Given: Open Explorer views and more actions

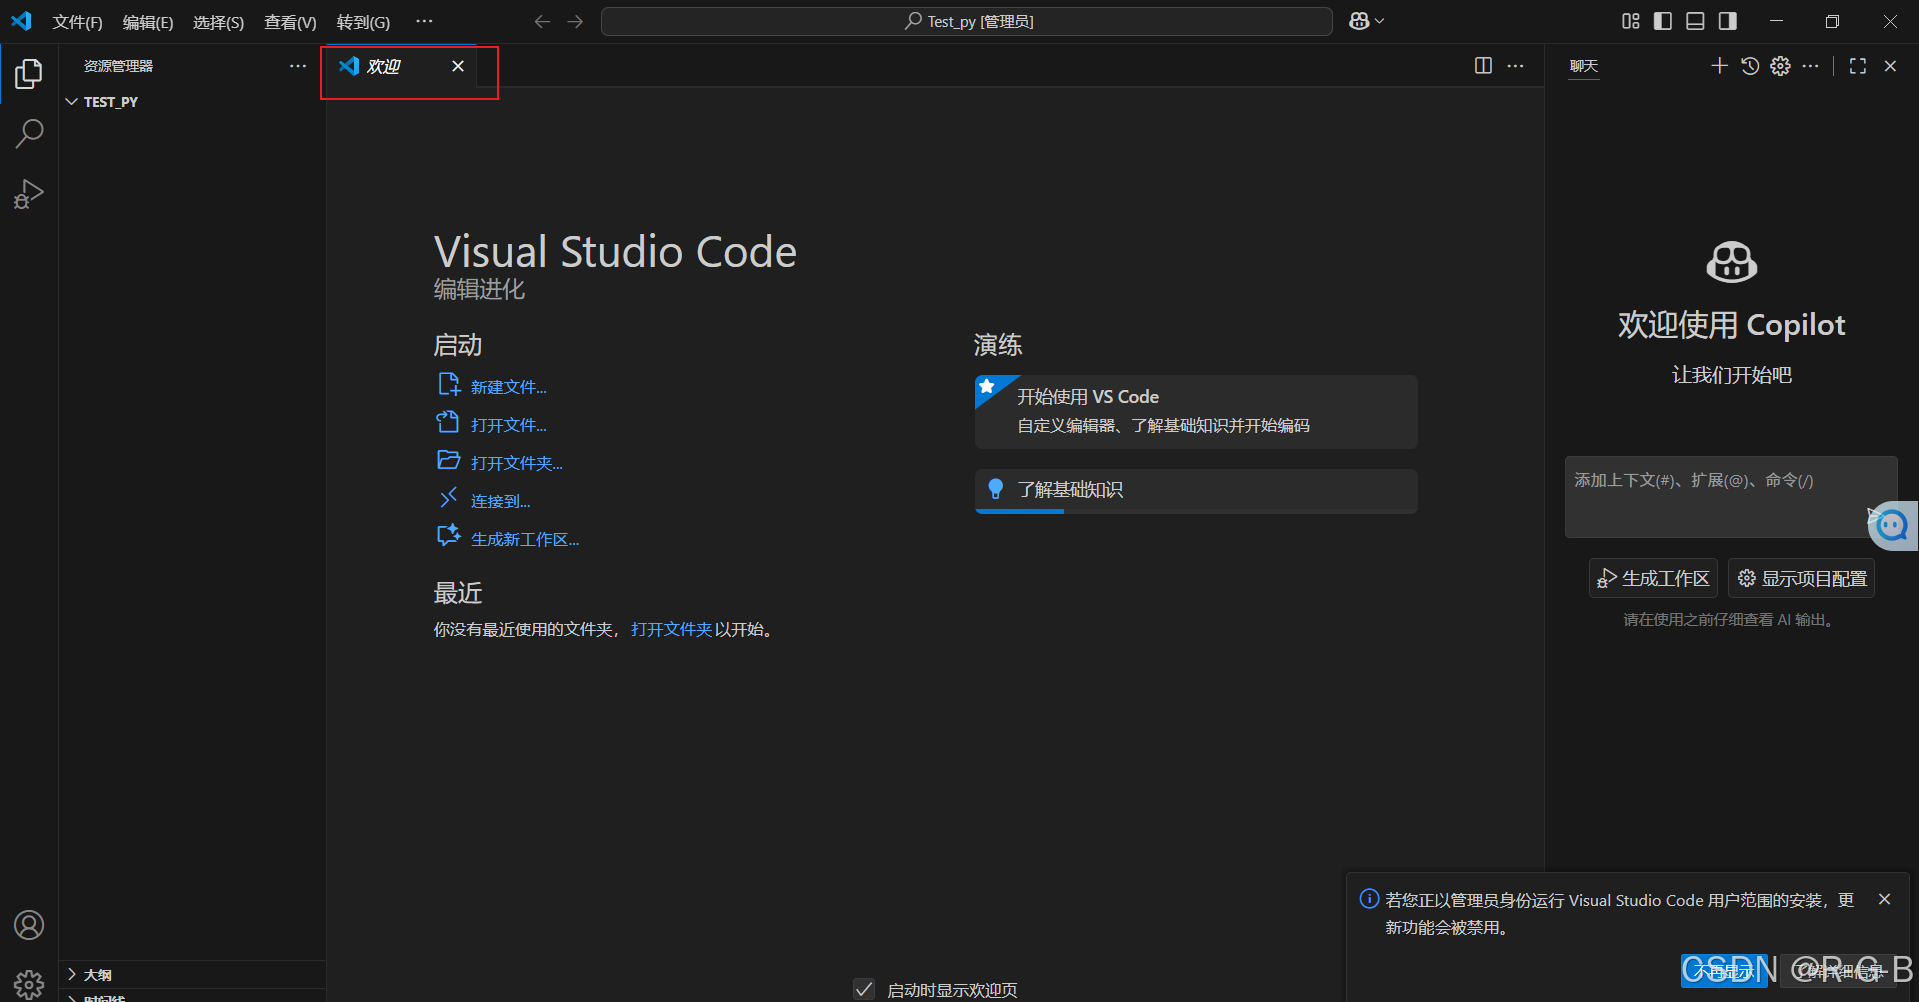Looking at the screenshot, I should (x=298, y=66).
